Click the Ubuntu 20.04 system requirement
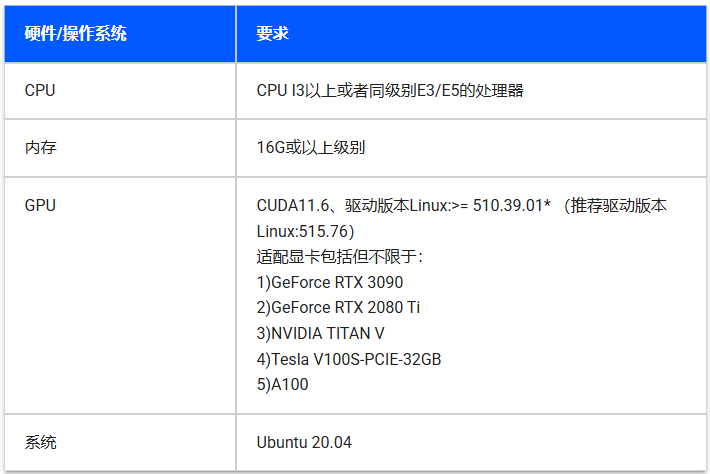 click(x=304, y=441)
